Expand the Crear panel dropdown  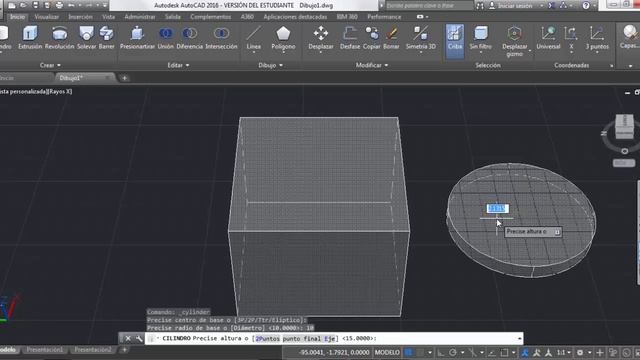(x=50, y=65)
